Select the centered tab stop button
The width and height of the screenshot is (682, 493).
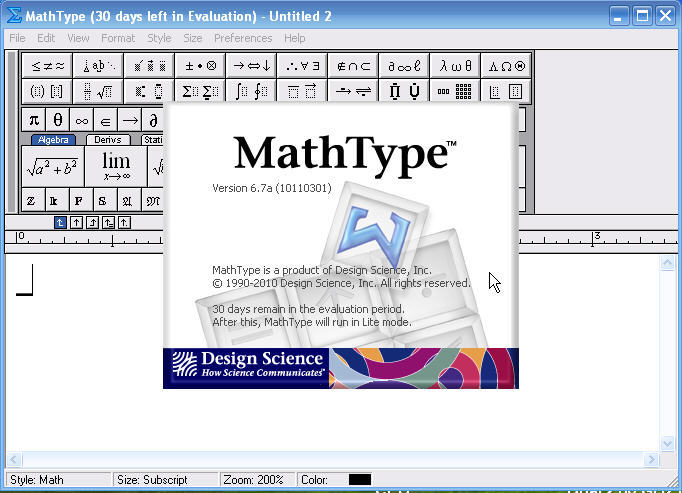click(76, 223)
